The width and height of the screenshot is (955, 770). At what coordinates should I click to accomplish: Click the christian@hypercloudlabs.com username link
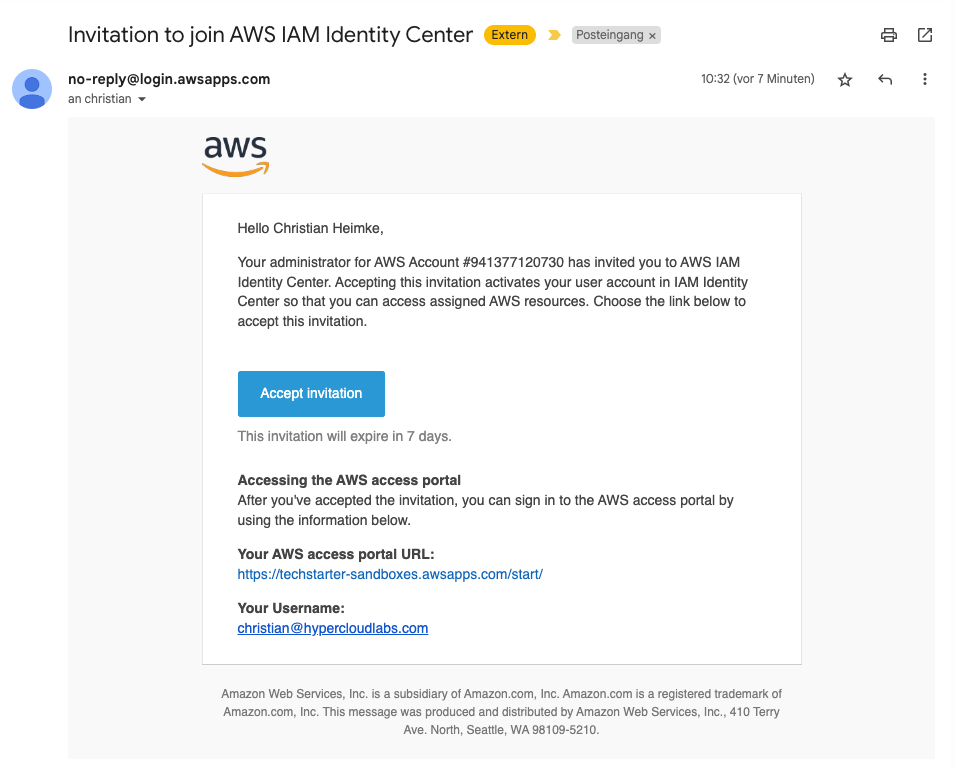point(332,629)
